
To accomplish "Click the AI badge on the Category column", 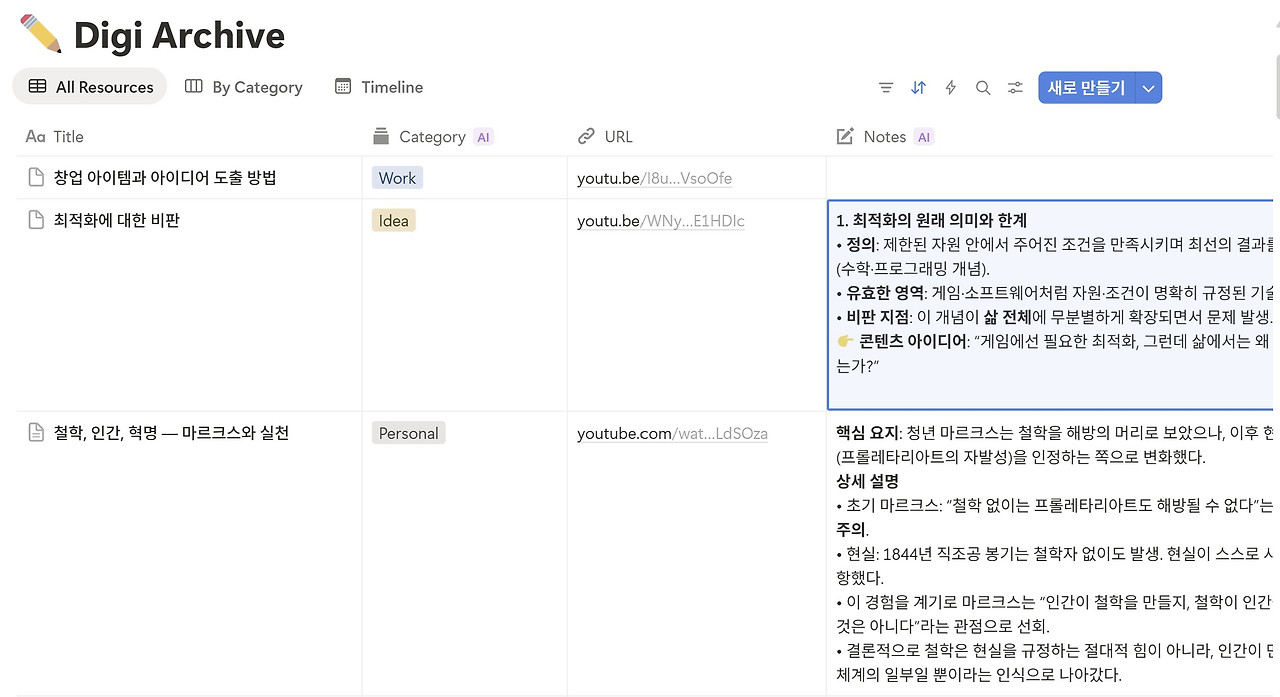I will click(484, 136).
